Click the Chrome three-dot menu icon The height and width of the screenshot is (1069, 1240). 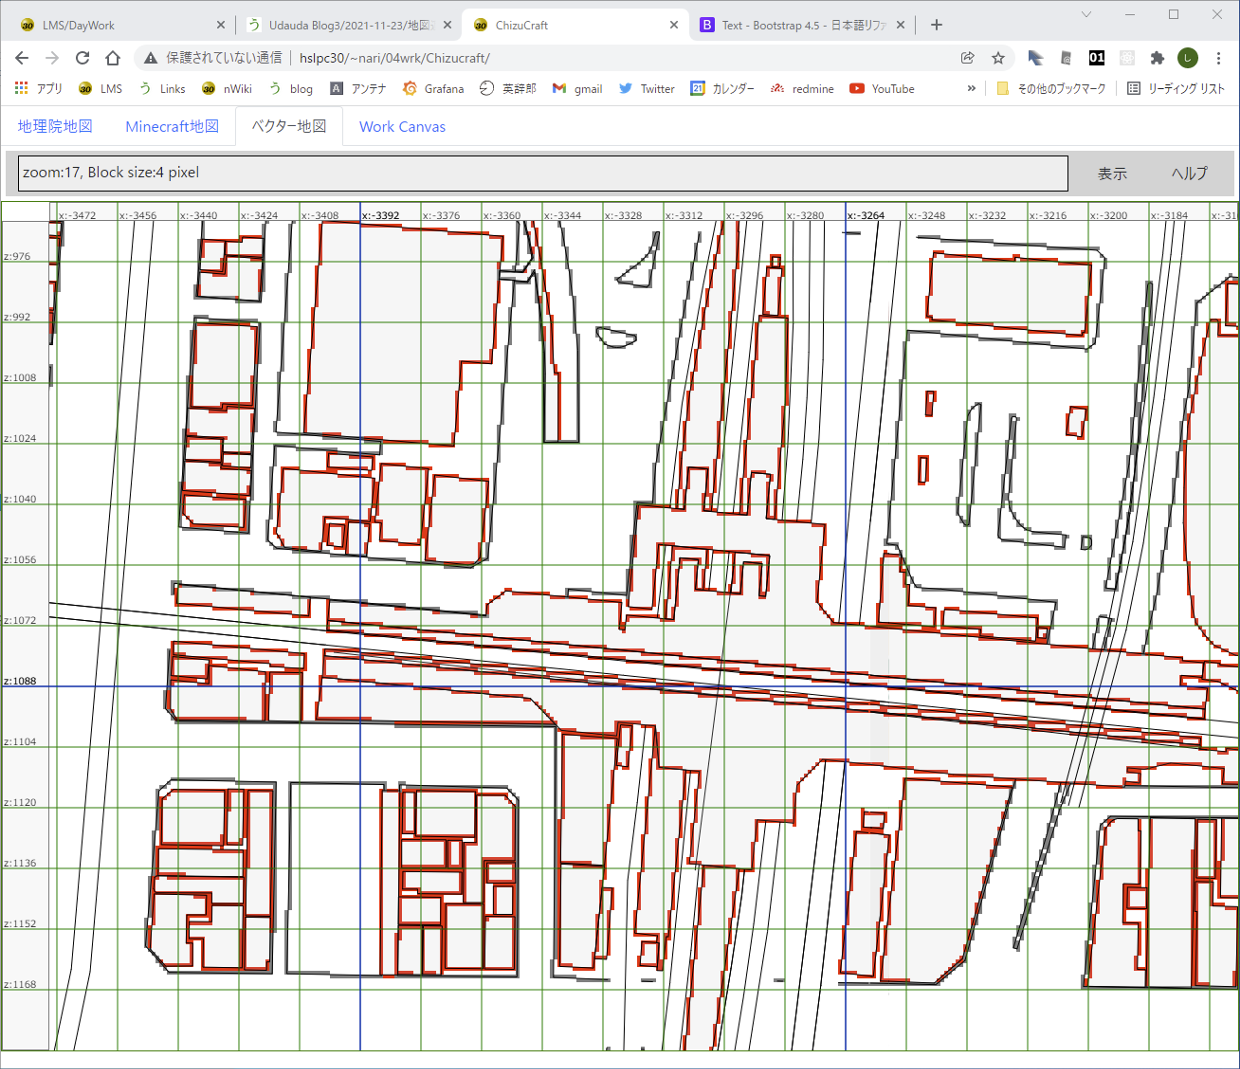point(1218,58)
